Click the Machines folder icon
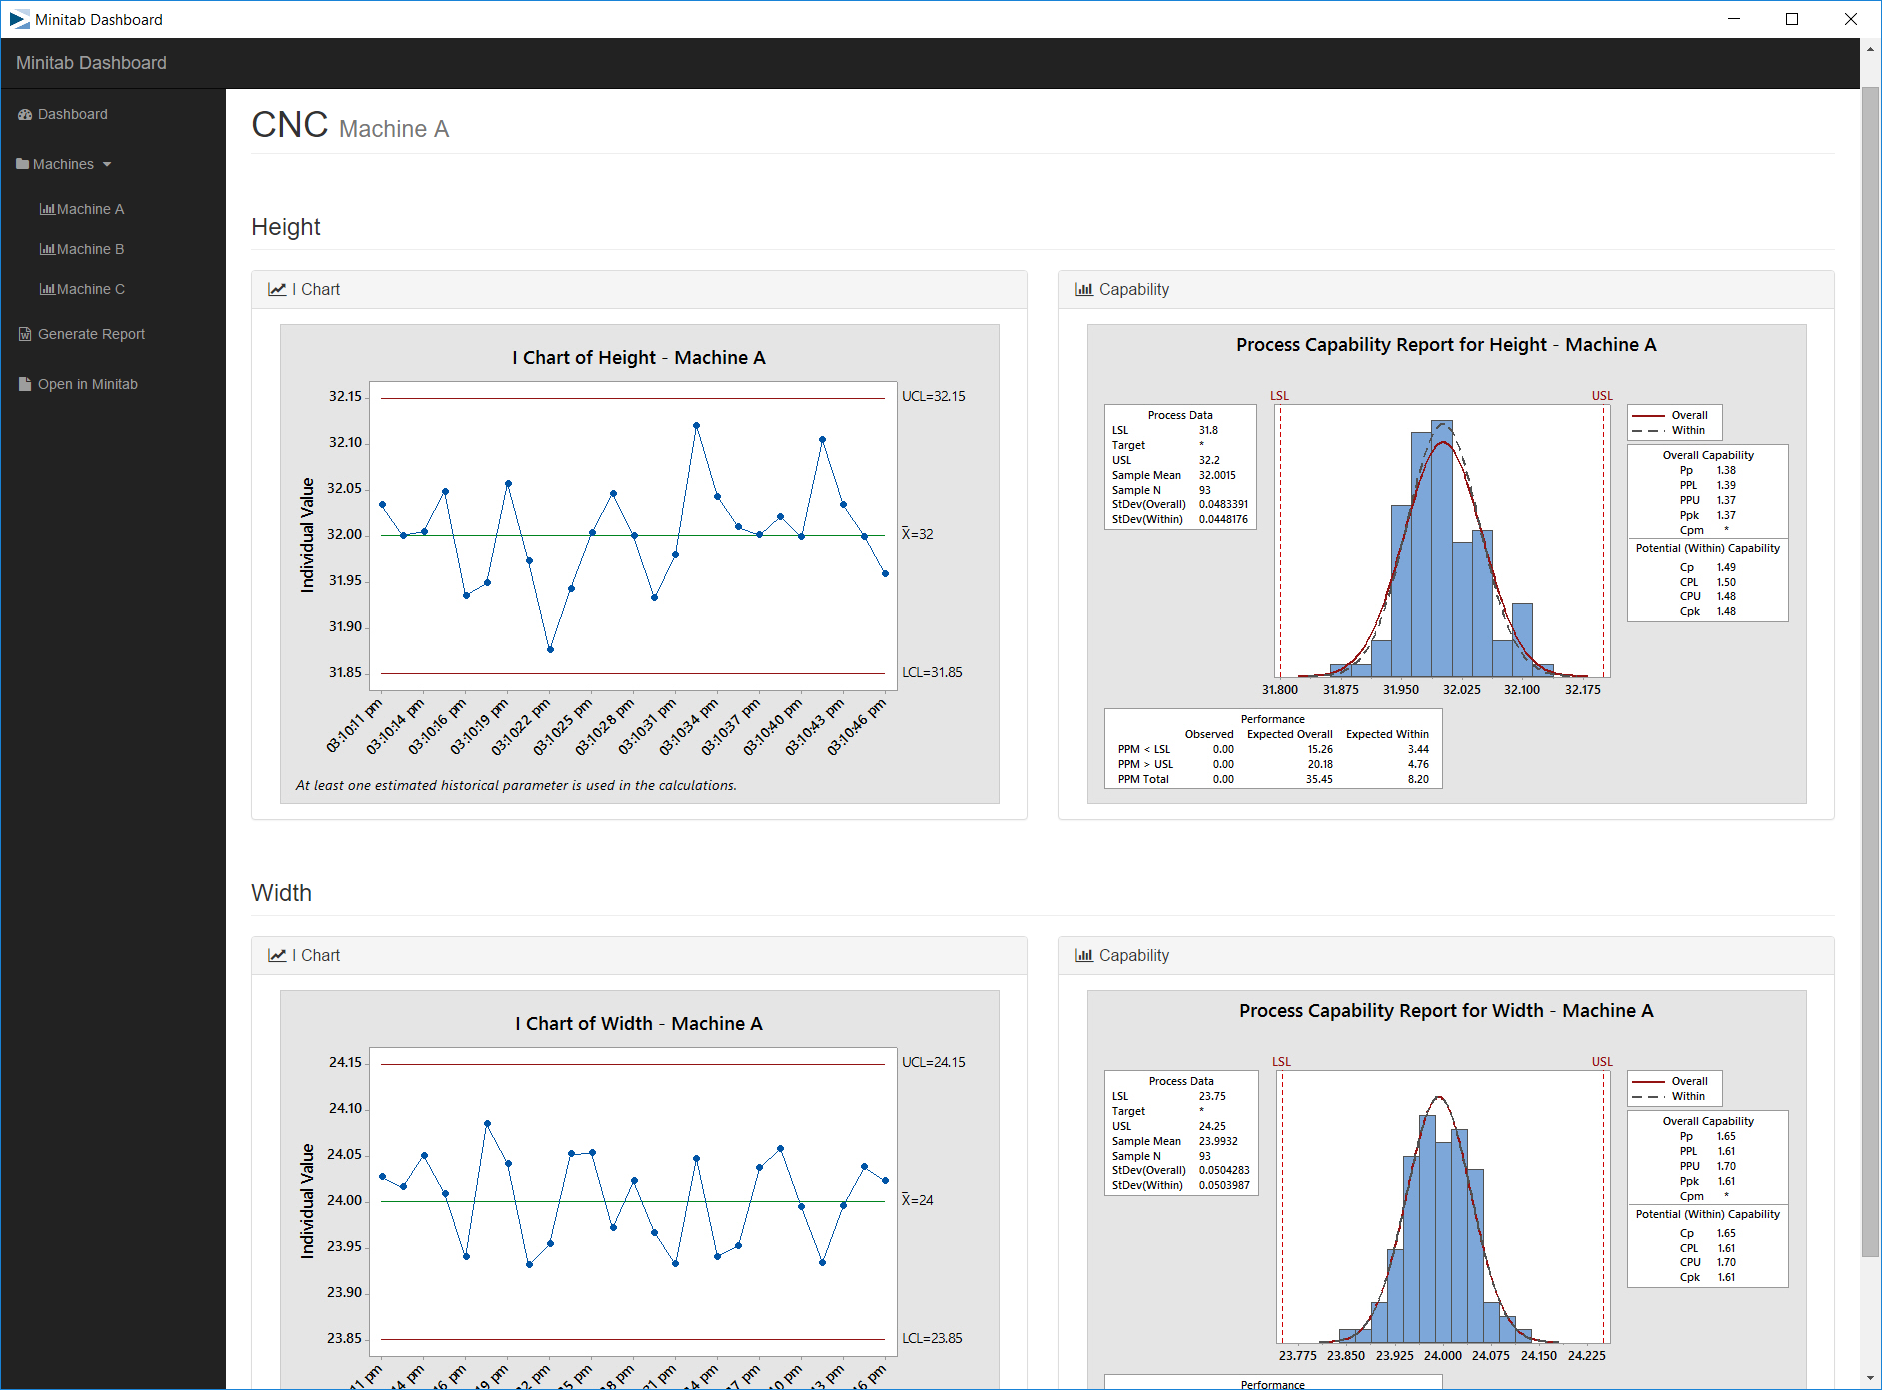The height and width of the screenshot is (1390, 1882). tap(23, 164)
